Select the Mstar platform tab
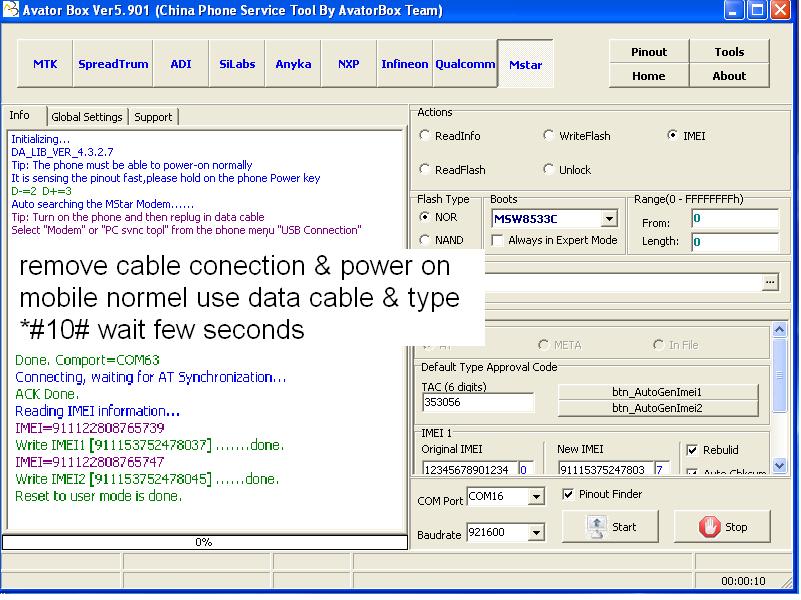The image size is (801, 600). tap(526, 64)
